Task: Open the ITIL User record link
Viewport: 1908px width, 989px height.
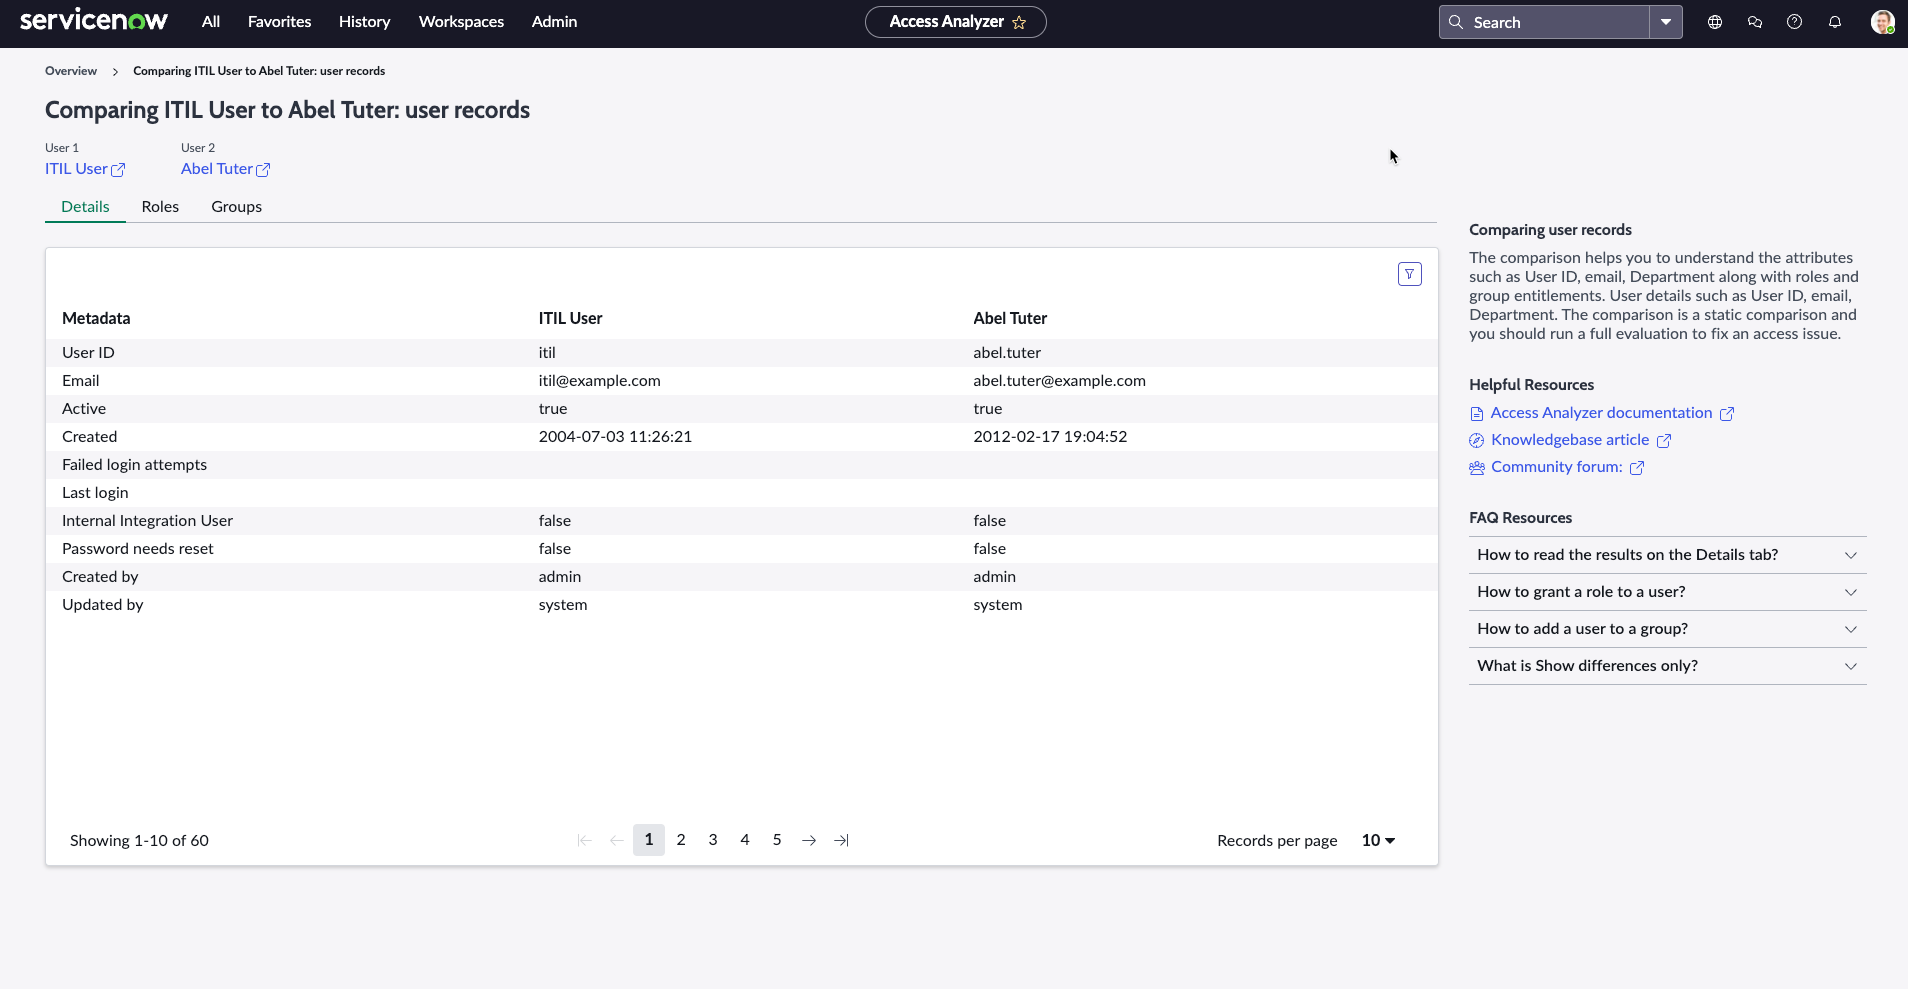Action: pos(76,169)
